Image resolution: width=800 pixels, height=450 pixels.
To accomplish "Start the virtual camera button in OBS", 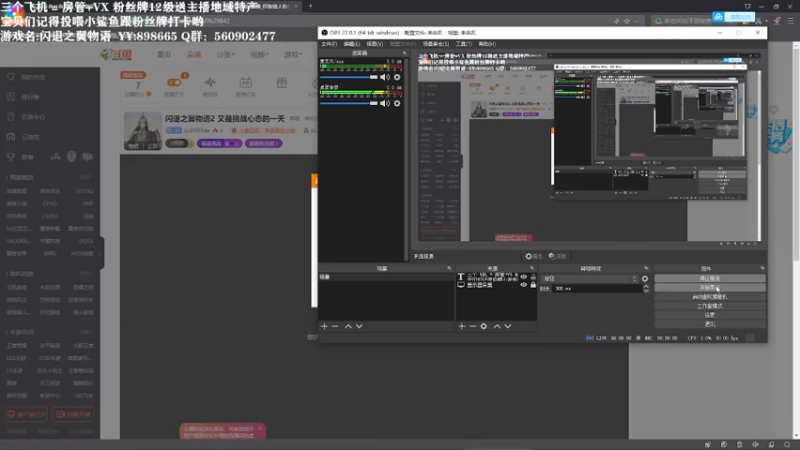I will (x=710, y=297).
